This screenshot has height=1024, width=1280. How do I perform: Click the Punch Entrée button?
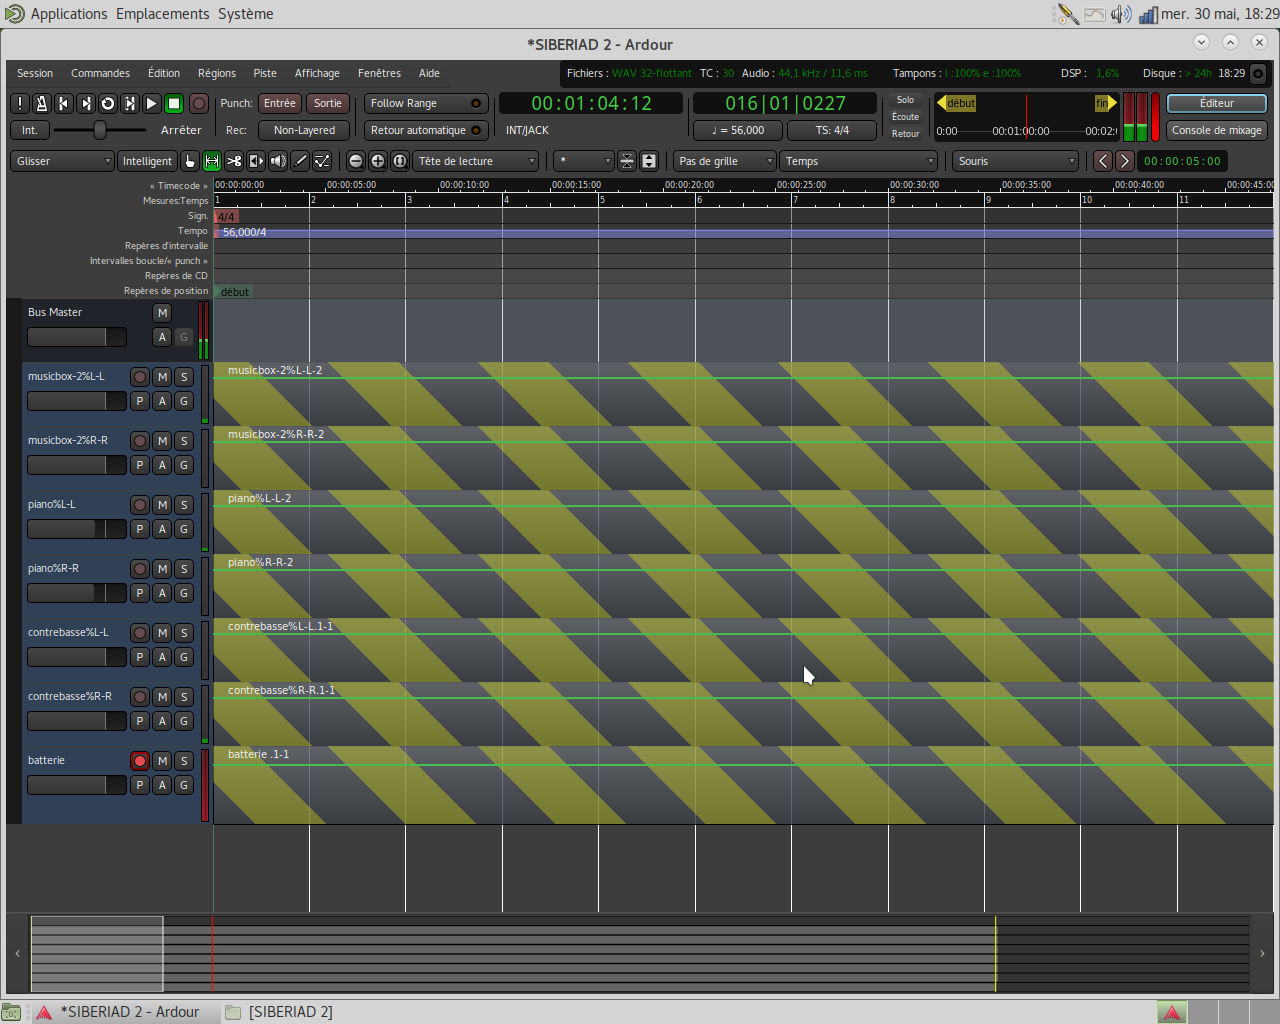[x=280, y=103]
